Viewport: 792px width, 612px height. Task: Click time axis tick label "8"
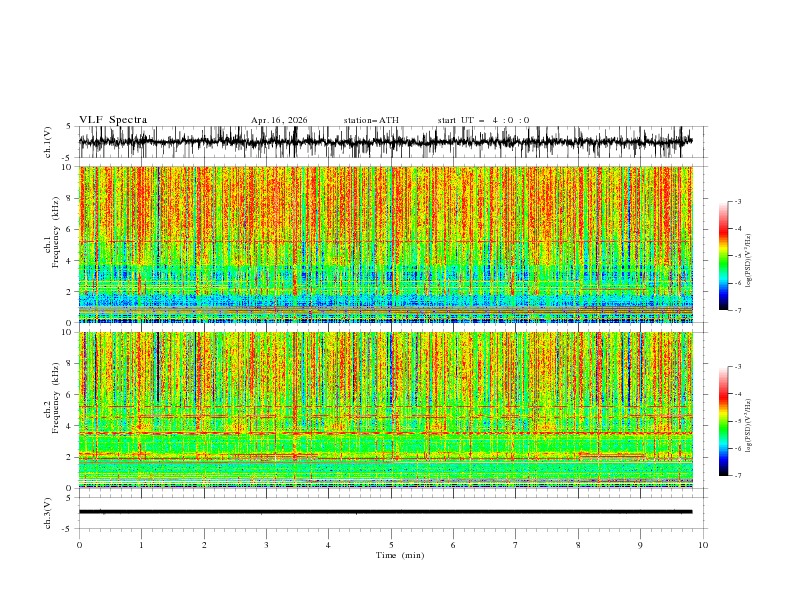(x=578, y=545)
